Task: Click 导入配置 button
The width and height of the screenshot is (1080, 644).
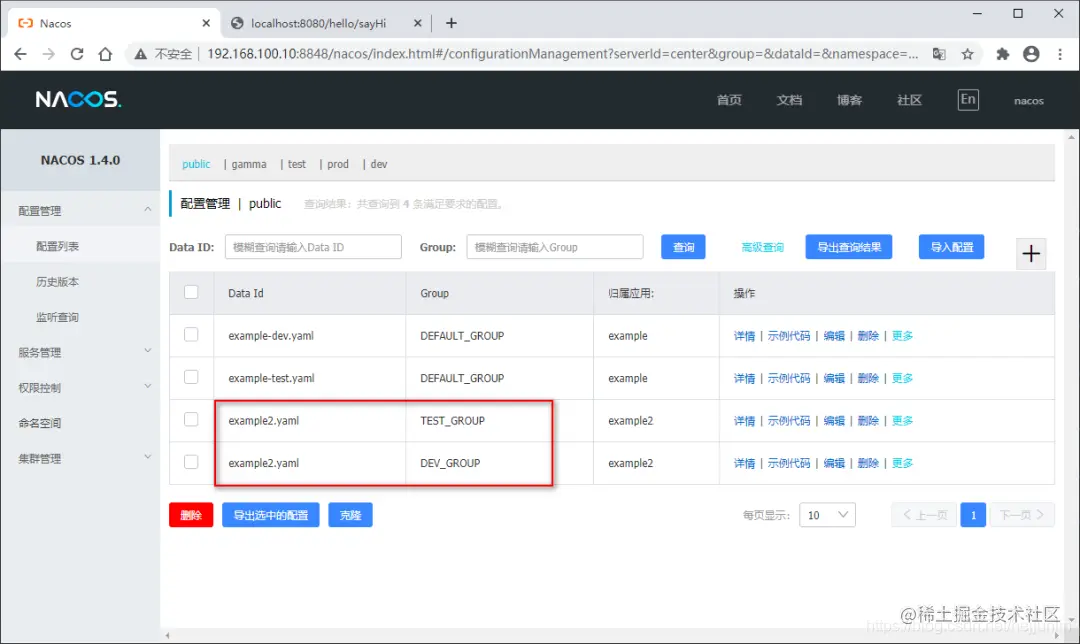Action: pyautogui.click(x=951, y=247)
